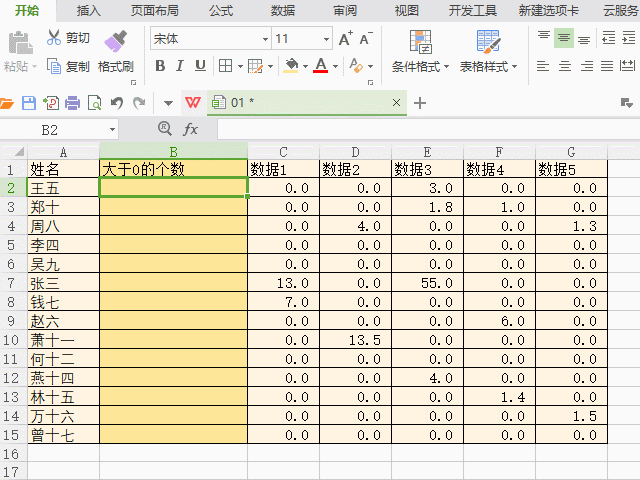Screen dimensions: 640x480
Task: Increase font size with the A+ icon
Action: coord(345,39)
